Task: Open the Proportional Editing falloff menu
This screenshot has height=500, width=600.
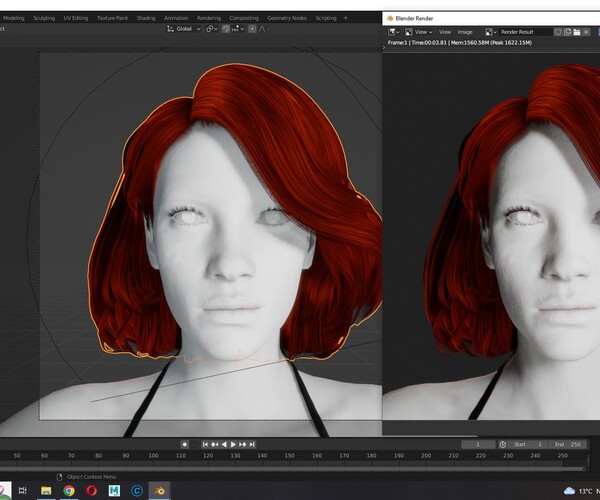Action: [x=264, y=29]
